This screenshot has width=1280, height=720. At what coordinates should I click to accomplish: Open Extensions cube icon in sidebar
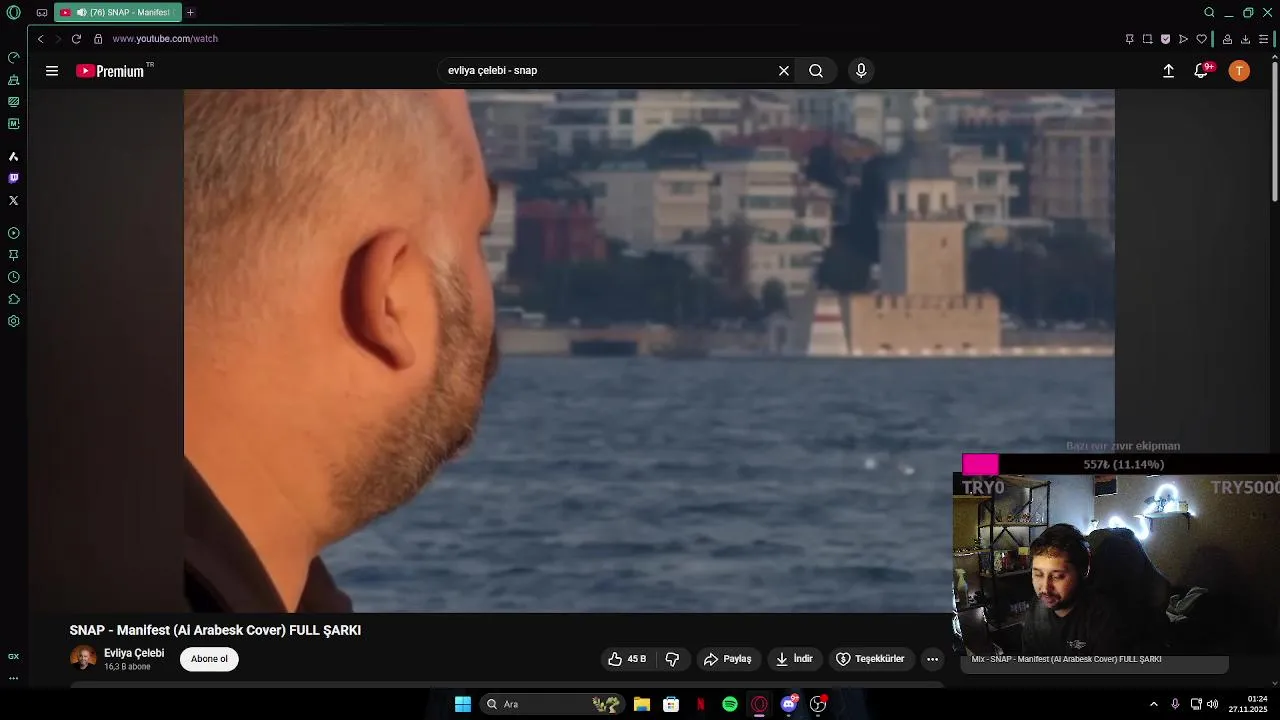click(x=13, y=299)
